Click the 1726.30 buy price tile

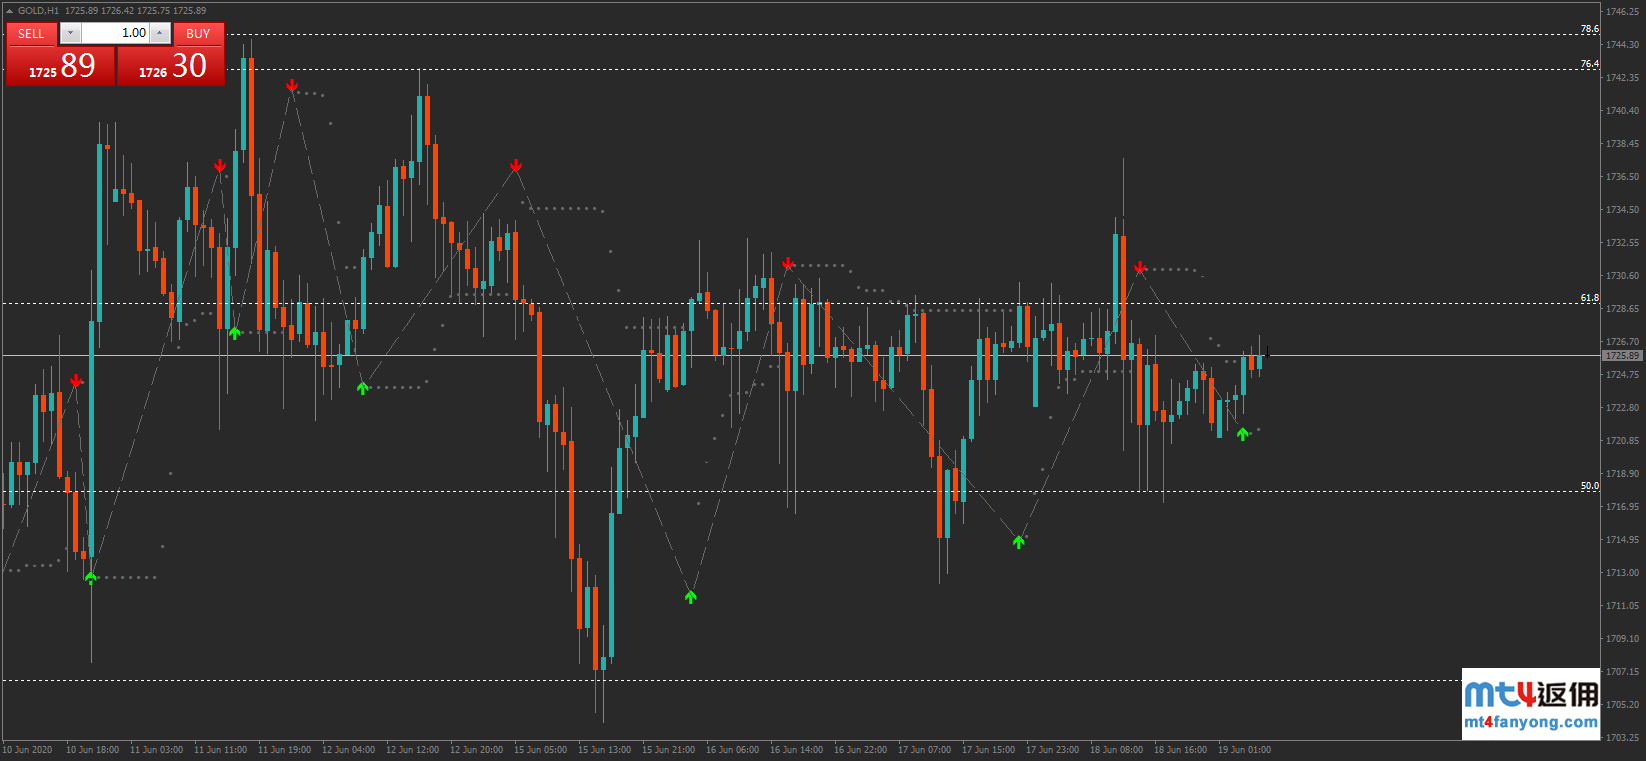[172, 67]
